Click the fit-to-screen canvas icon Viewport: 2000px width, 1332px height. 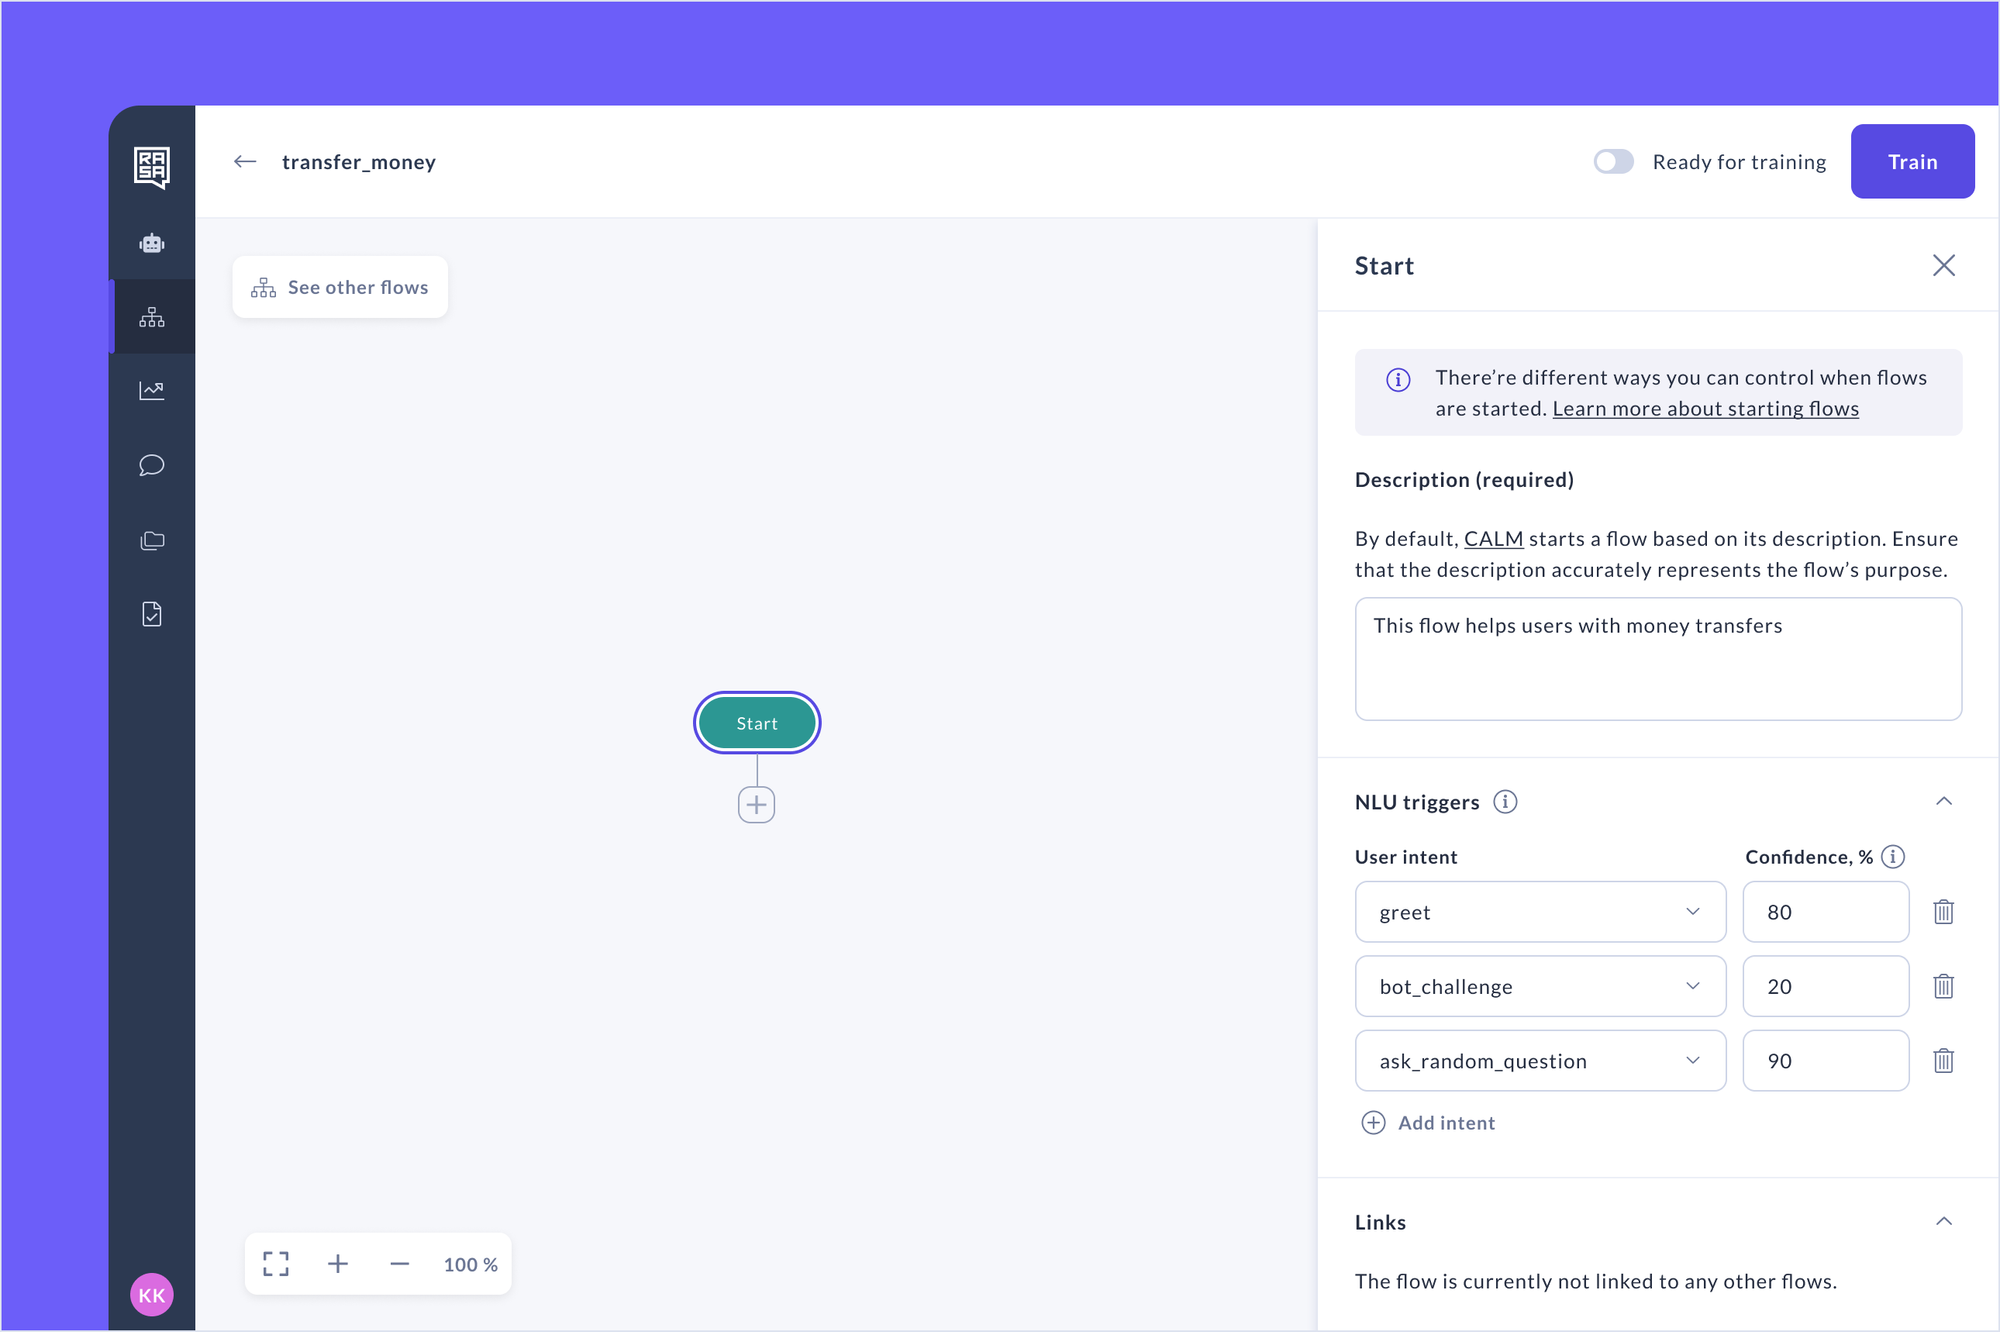point(276,1264)
